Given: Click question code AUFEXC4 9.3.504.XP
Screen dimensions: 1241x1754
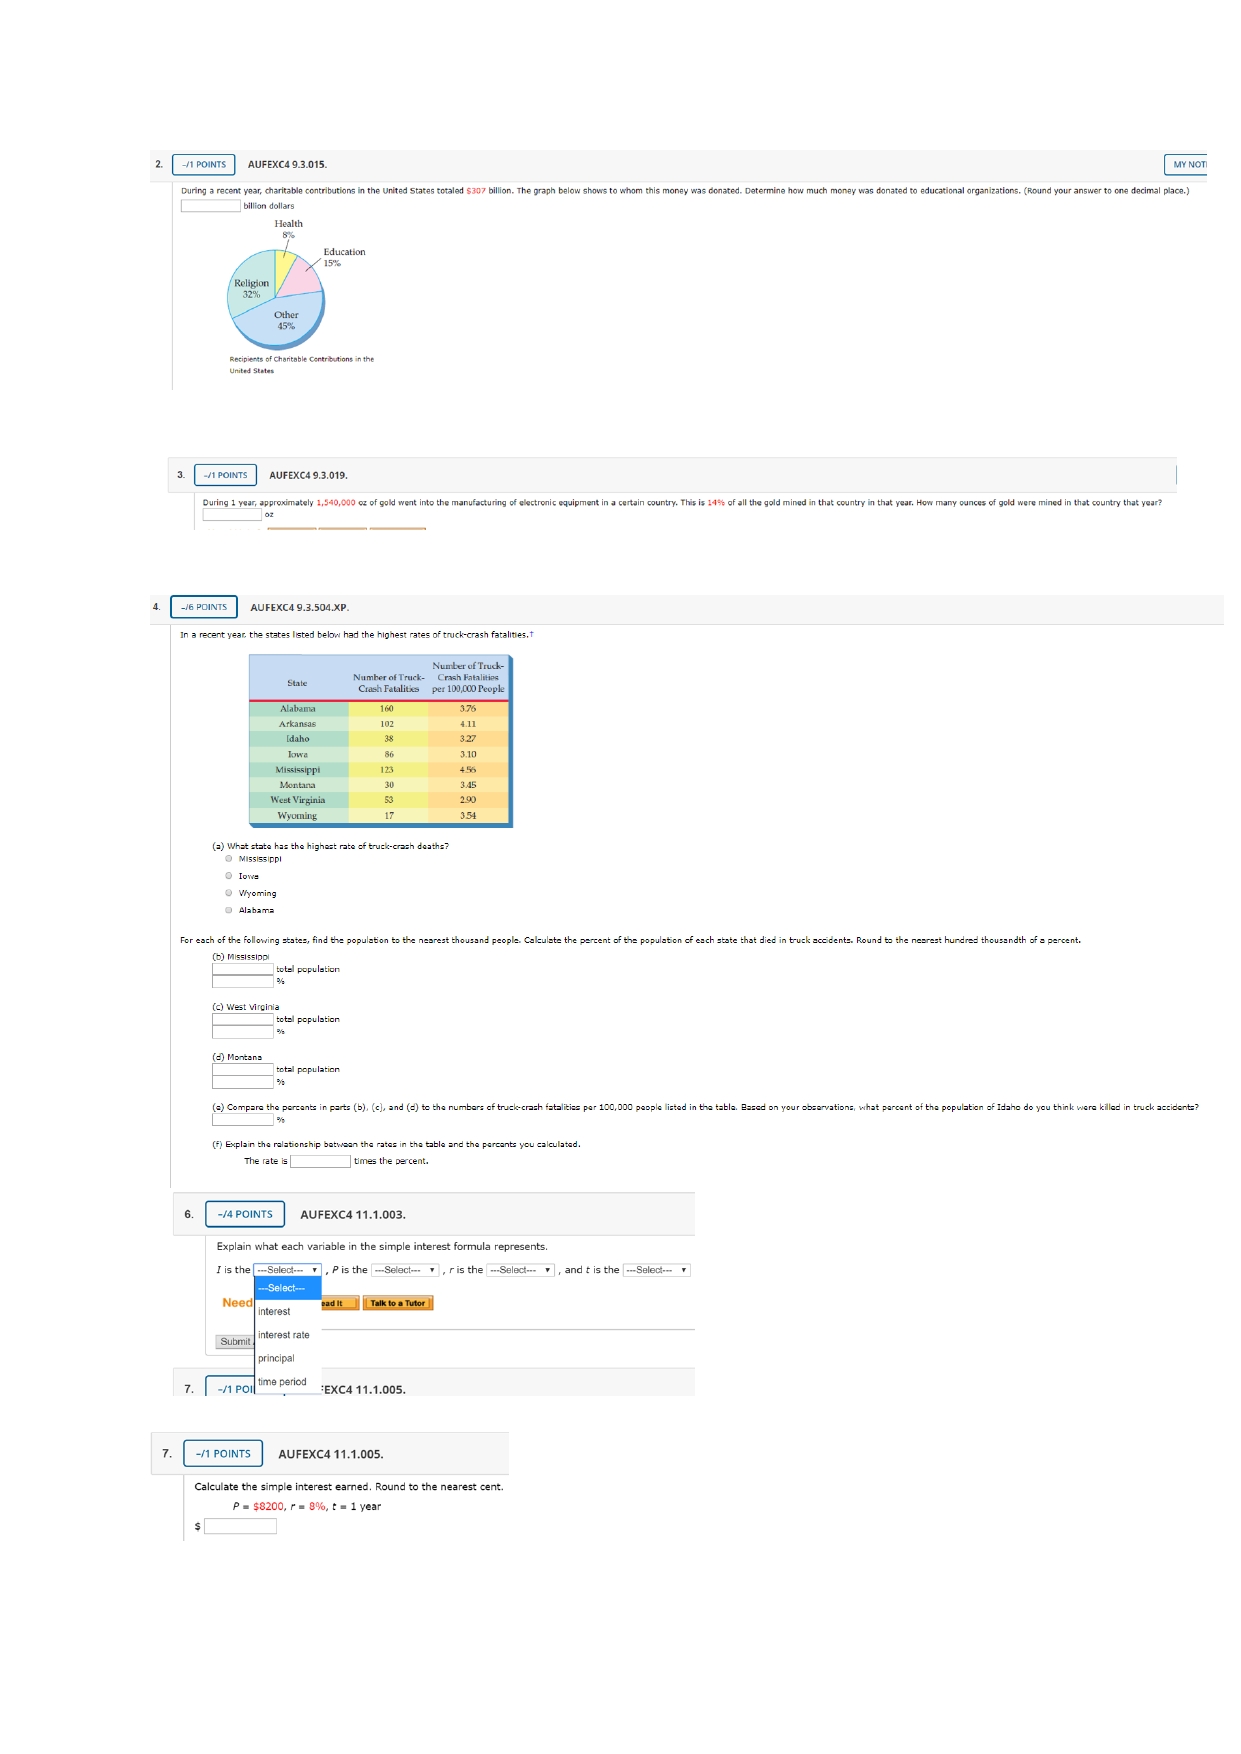Looking at the screenshot, I should (299, 607).
